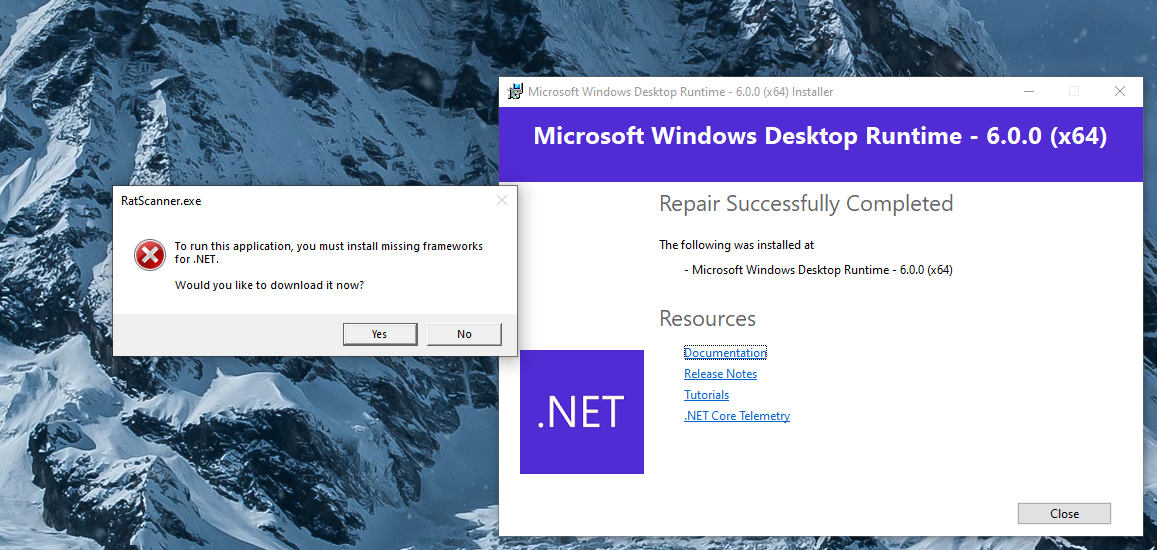
Task: Click No in the RatScanner.exe dialog
Action: coord(464,334)
